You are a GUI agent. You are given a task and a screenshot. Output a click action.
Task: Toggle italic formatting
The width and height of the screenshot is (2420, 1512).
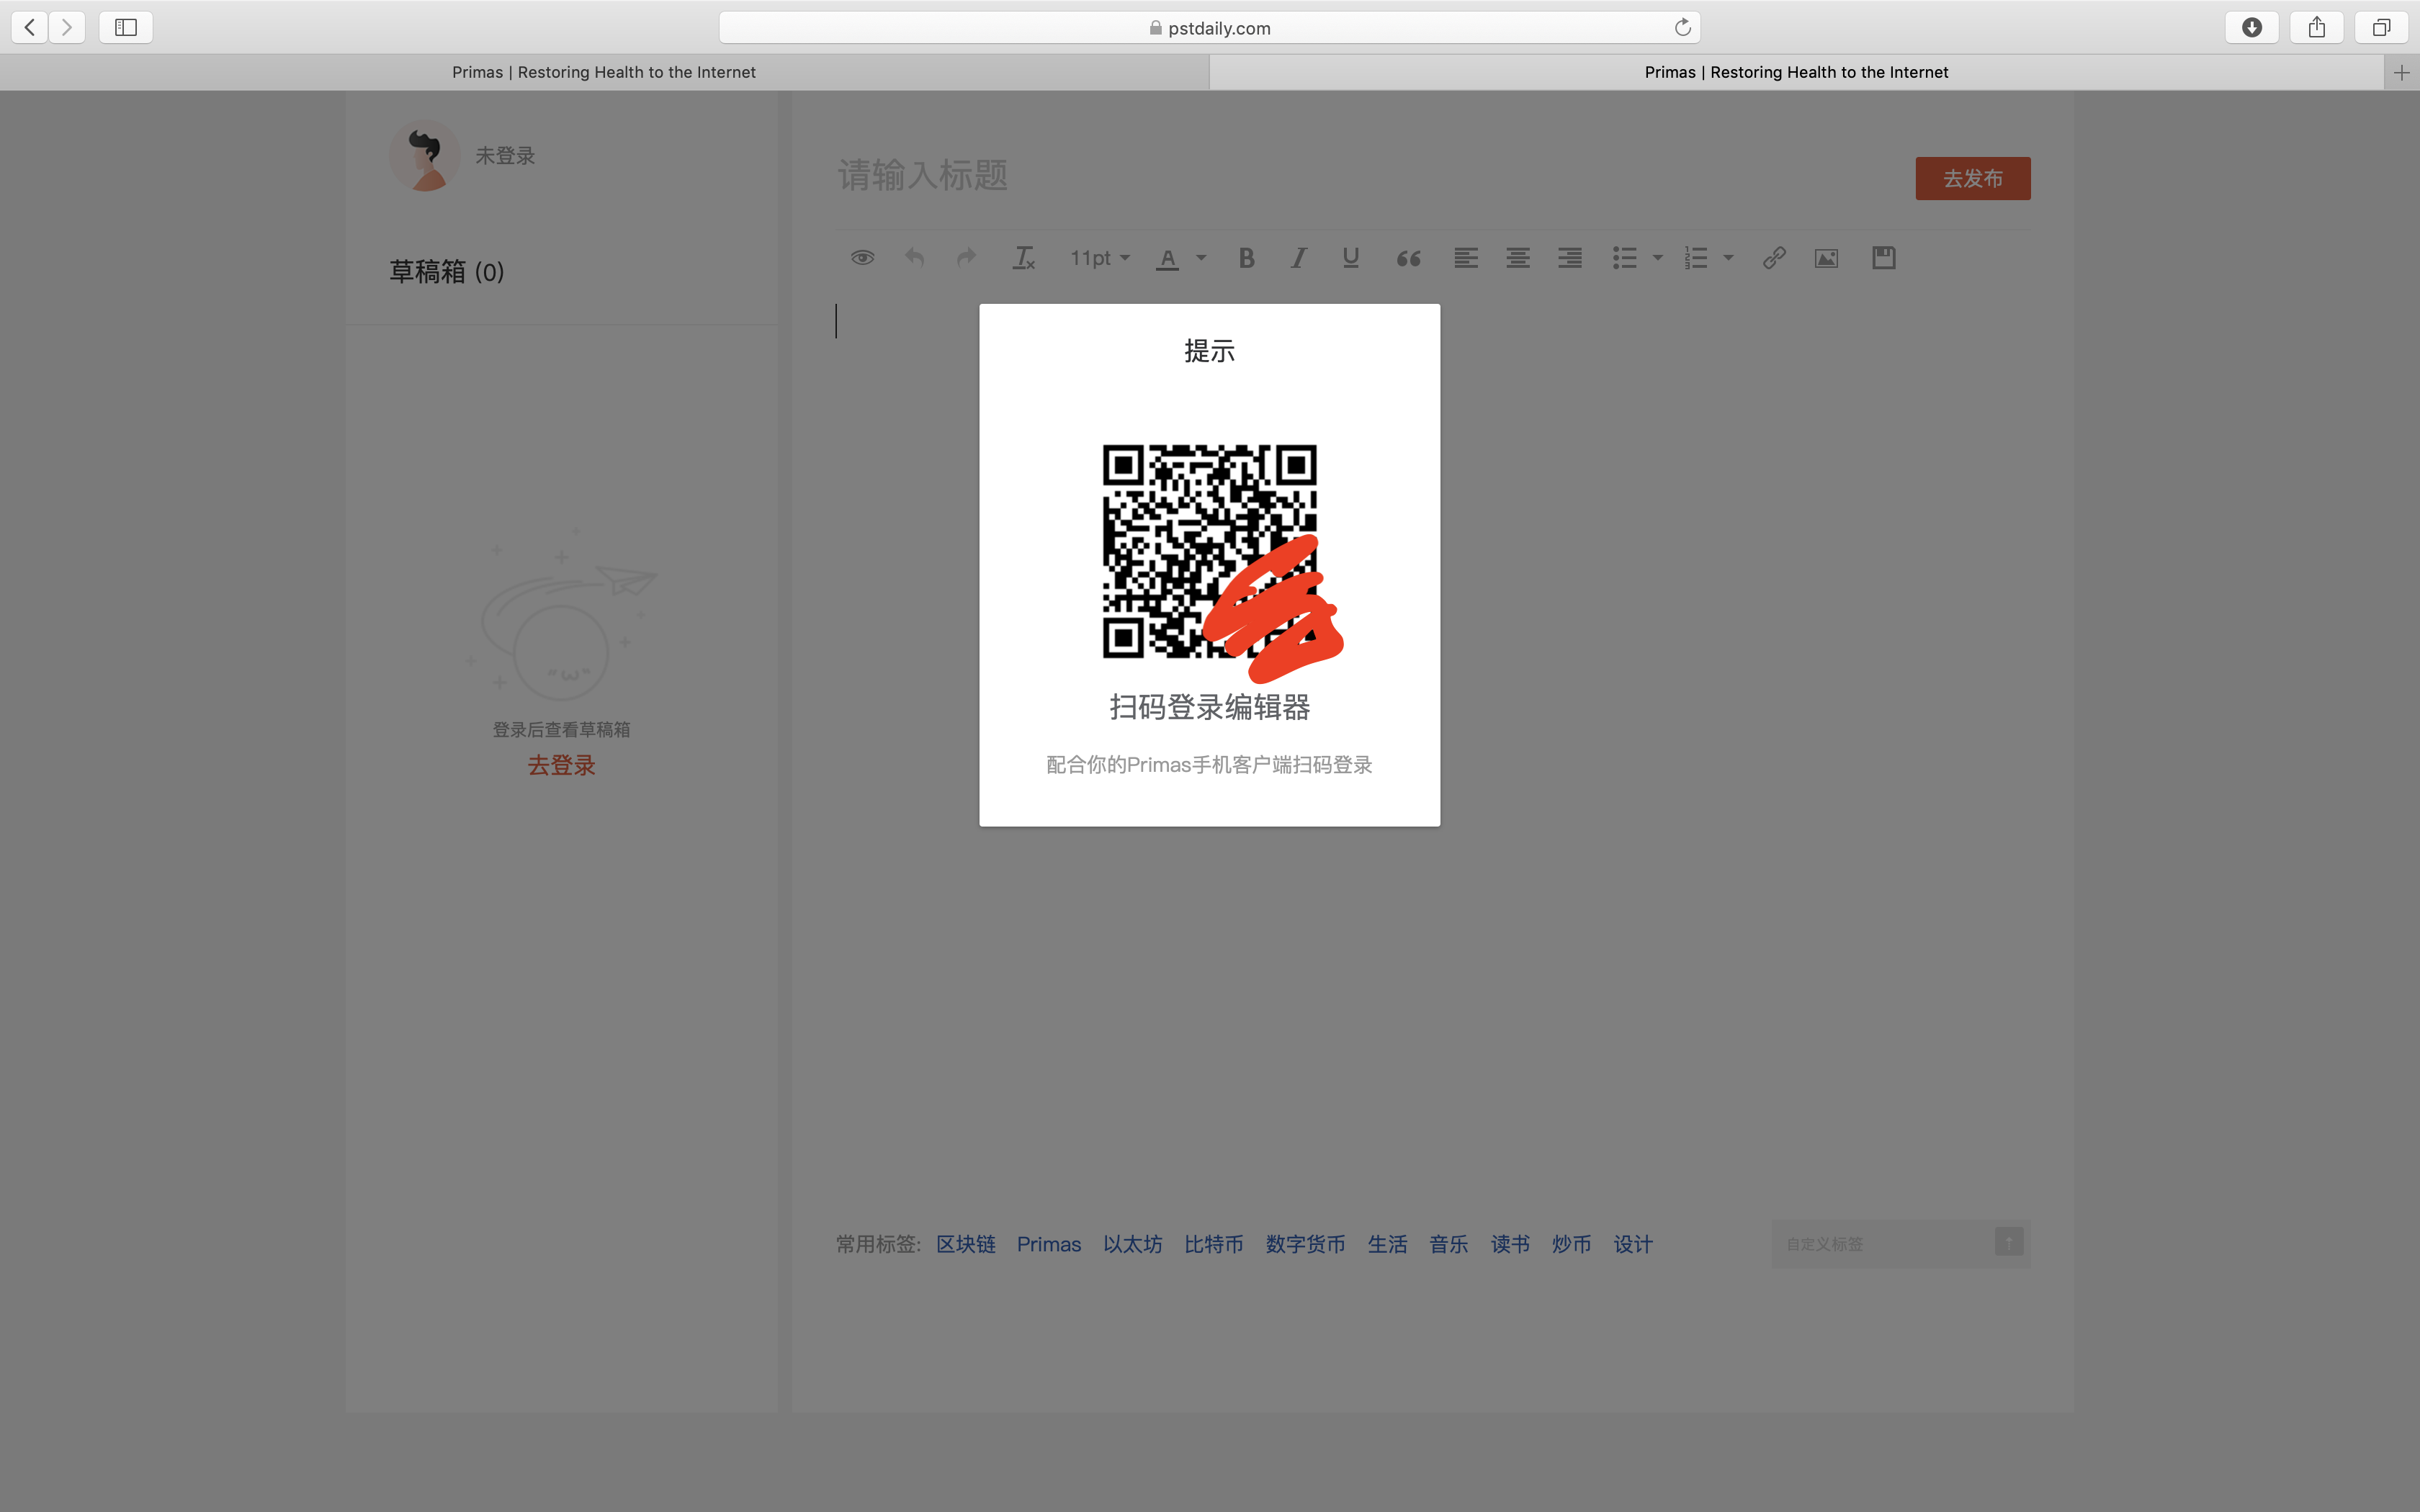pyautogui.click(x=1298, y=258)
